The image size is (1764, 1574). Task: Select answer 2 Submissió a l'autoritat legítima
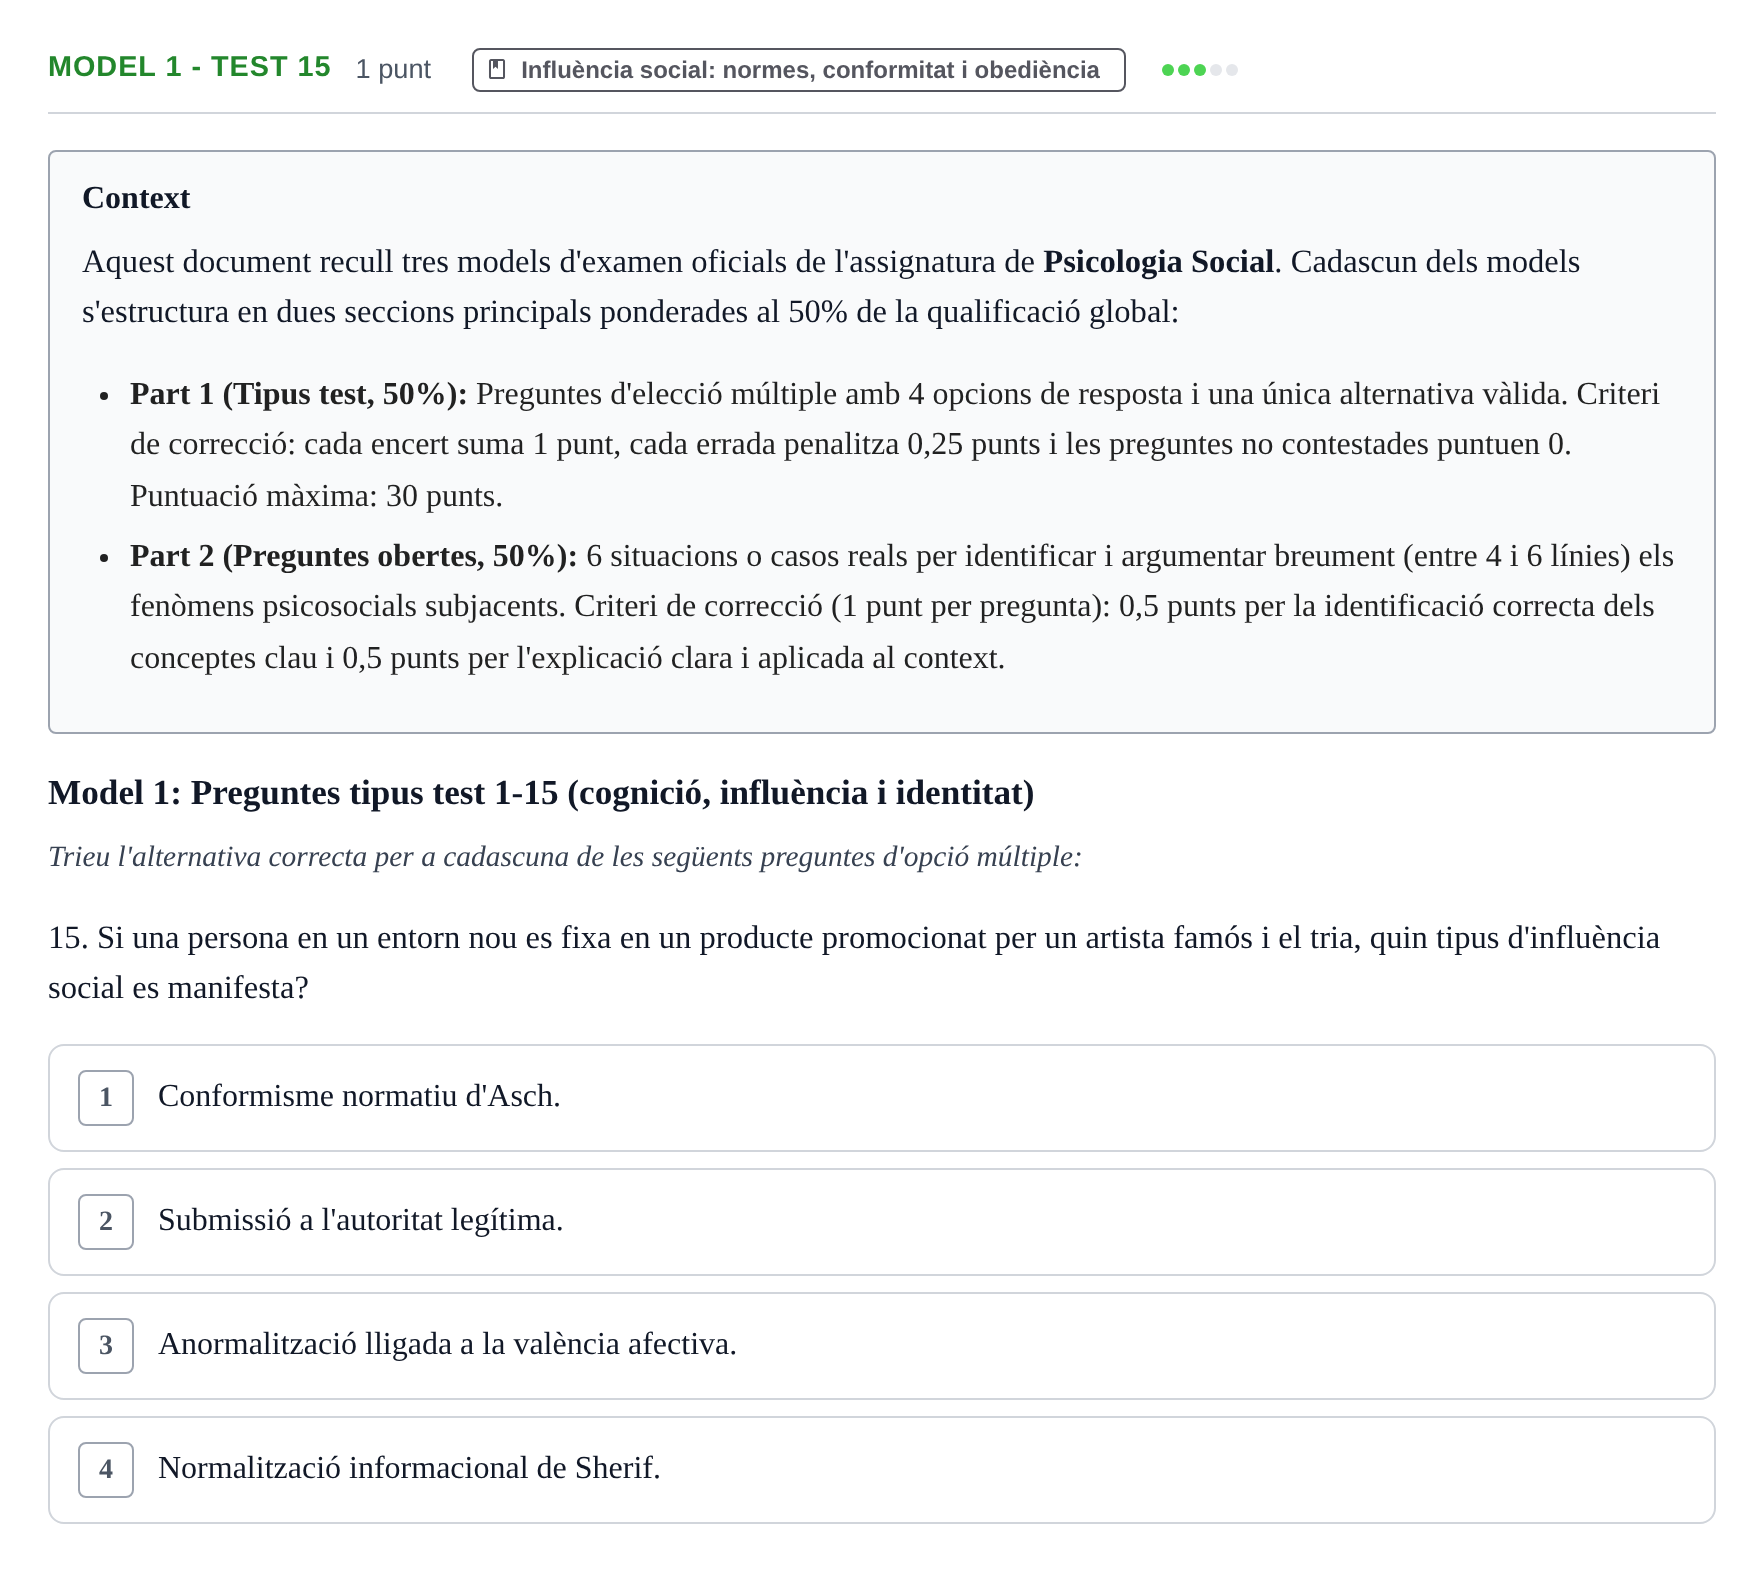(881, 1221)
